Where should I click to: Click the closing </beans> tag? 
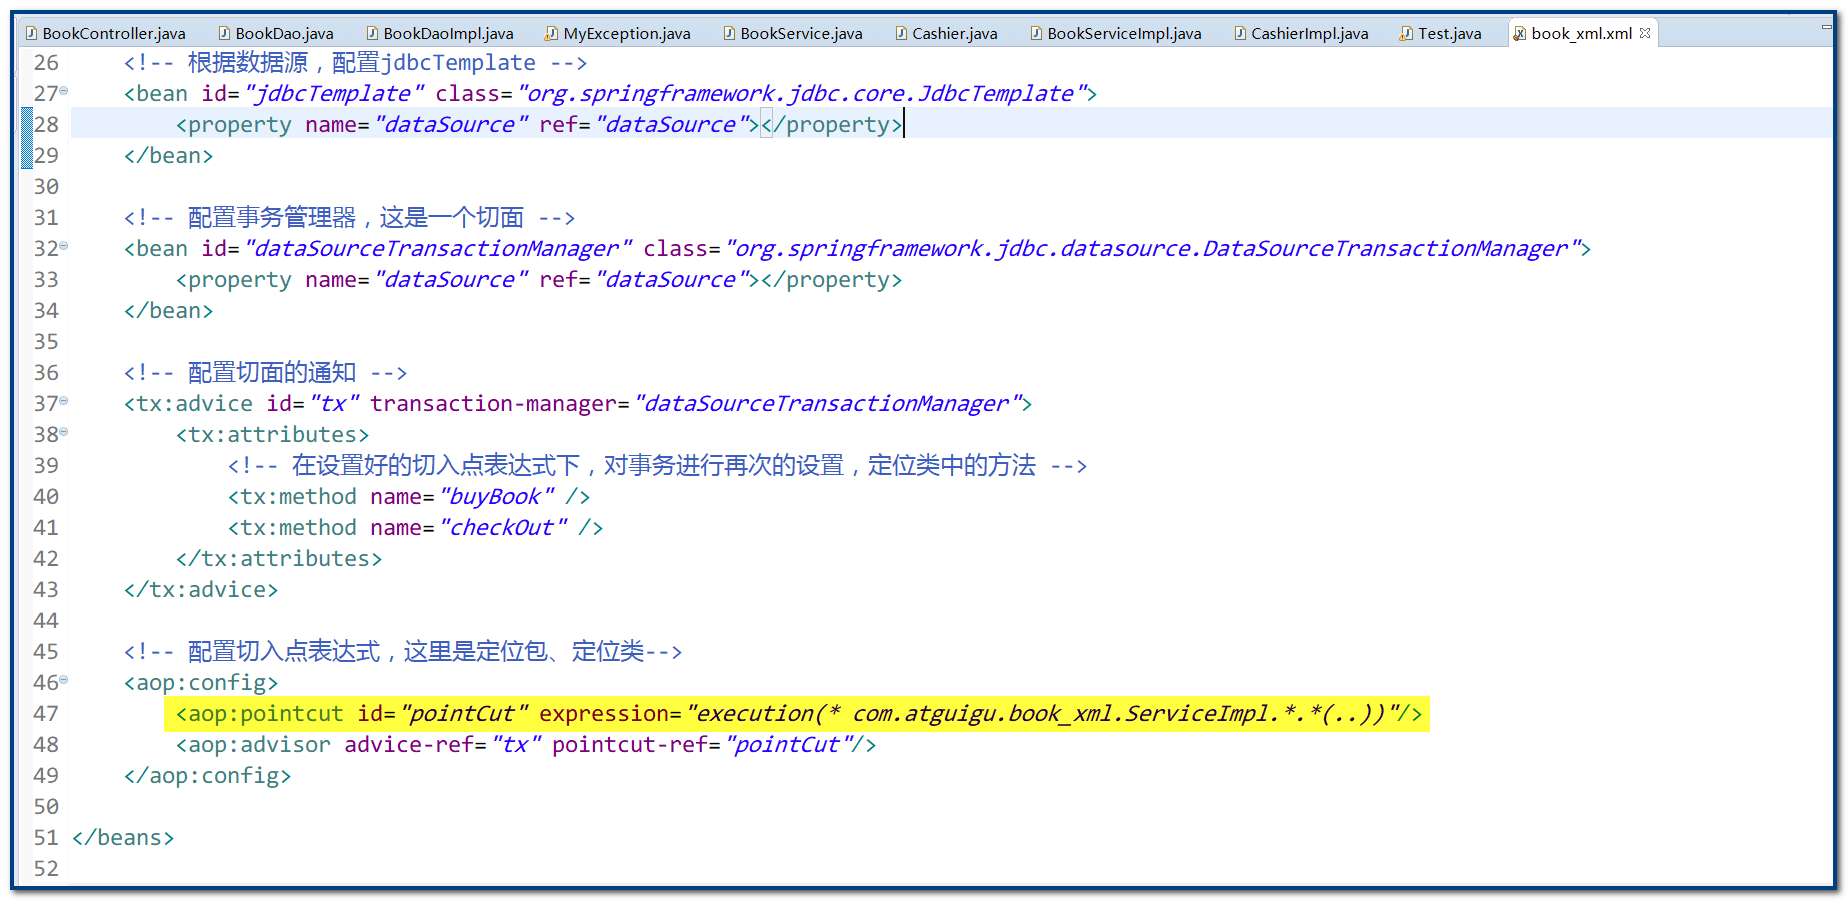tap(123, 838)
